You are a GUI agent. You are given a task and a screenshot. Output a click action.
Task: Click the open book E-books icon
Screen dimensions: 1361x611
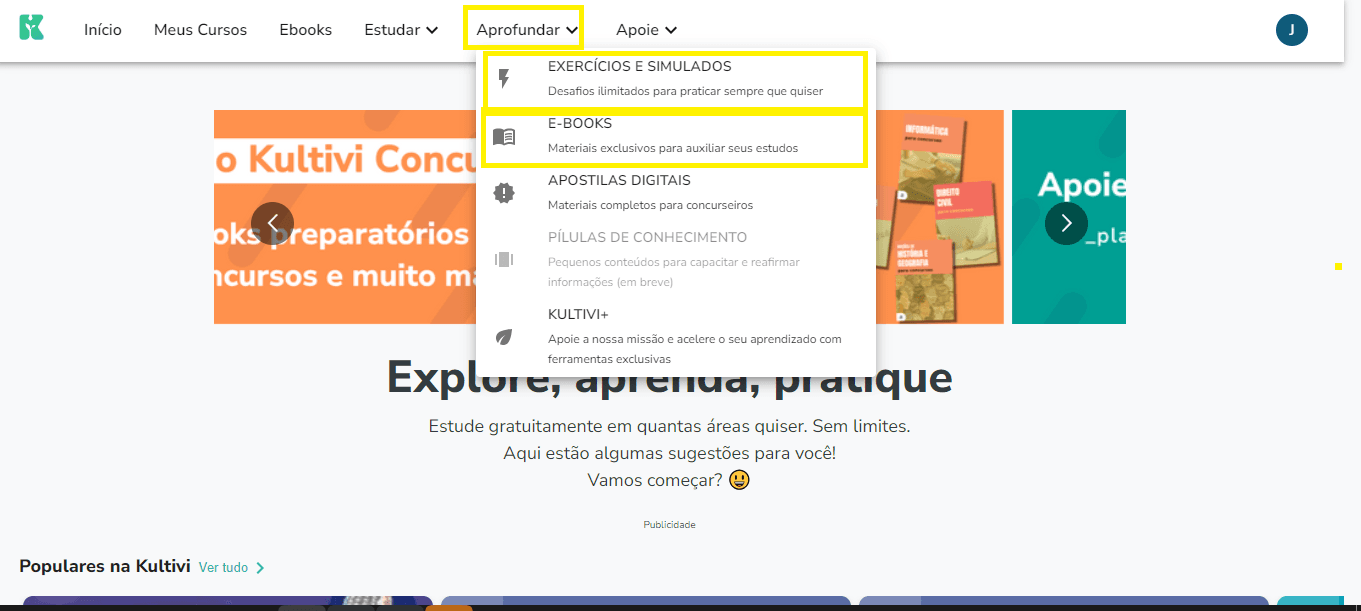click(504, 137)
